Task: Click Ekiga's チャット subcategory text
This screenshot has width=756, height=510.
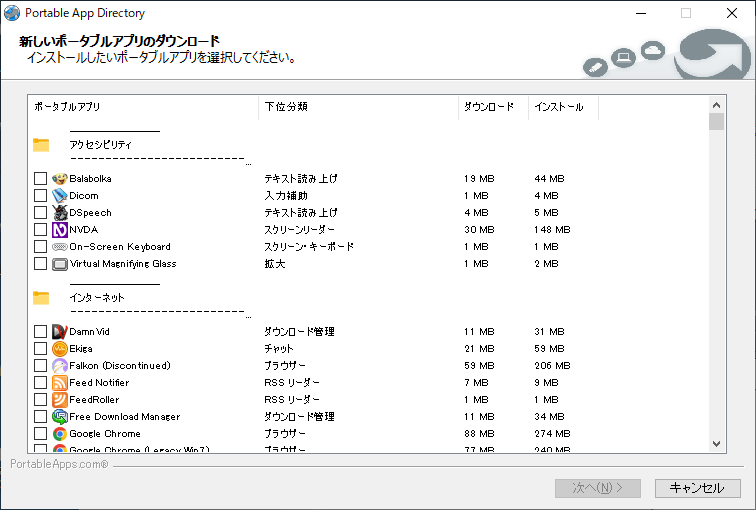Action: point(279,349)
